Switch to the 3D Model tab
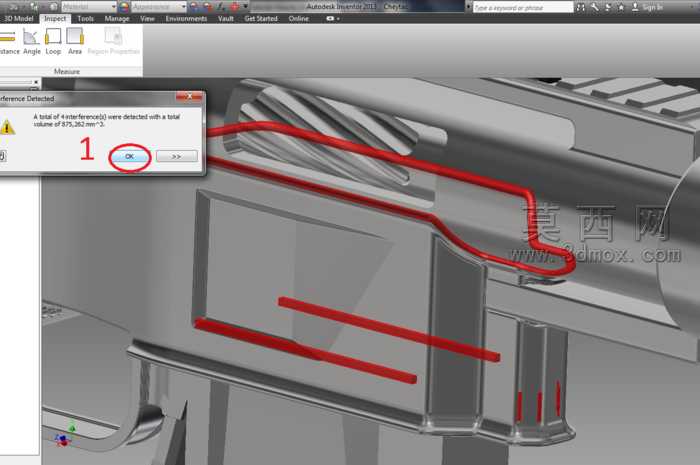700x465 pixels. click(x=18, y=19)
